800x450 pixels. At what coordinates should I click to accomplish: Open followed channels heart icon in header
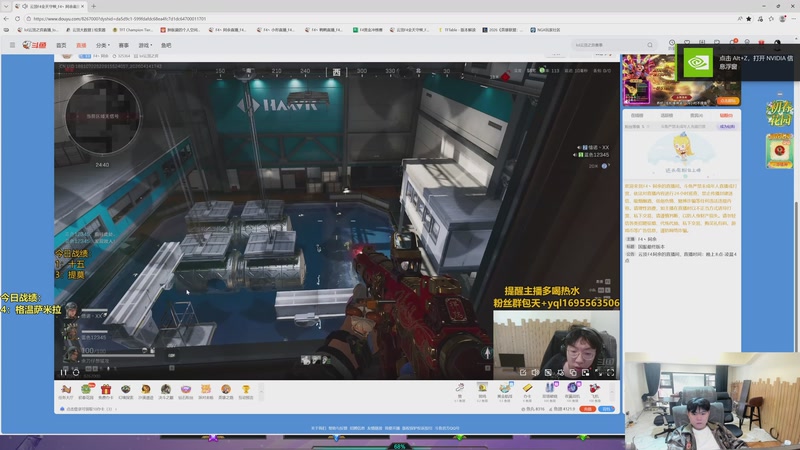(687, 43)
